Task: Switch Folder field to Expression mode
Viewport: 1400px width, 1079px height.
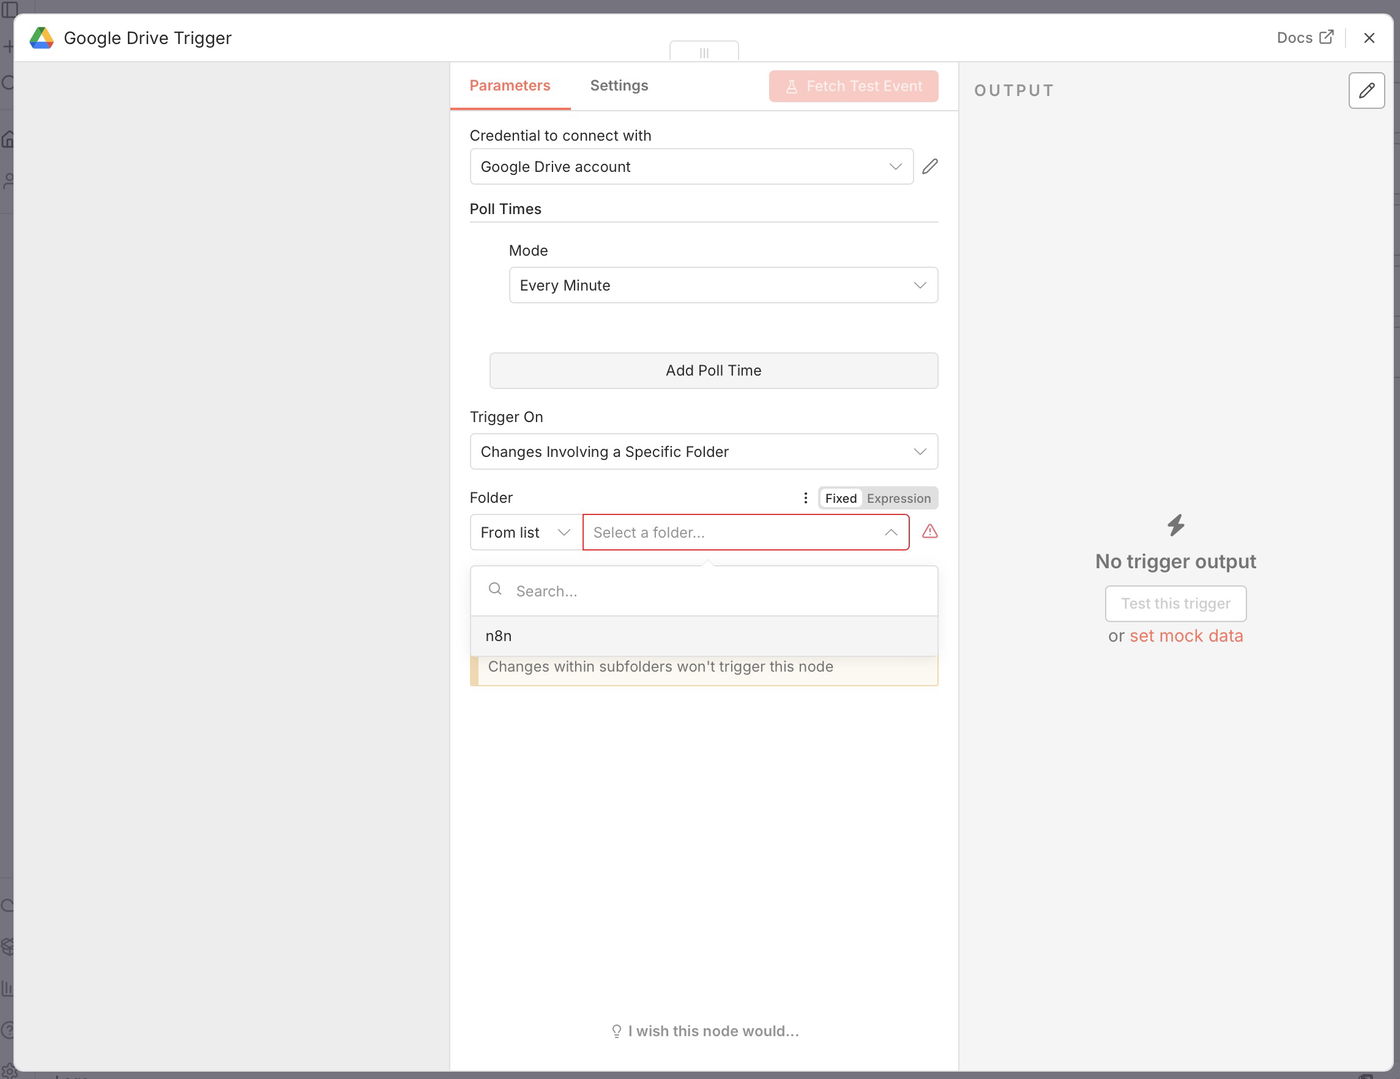Action: pyautogui.click(x=899, y=498)
